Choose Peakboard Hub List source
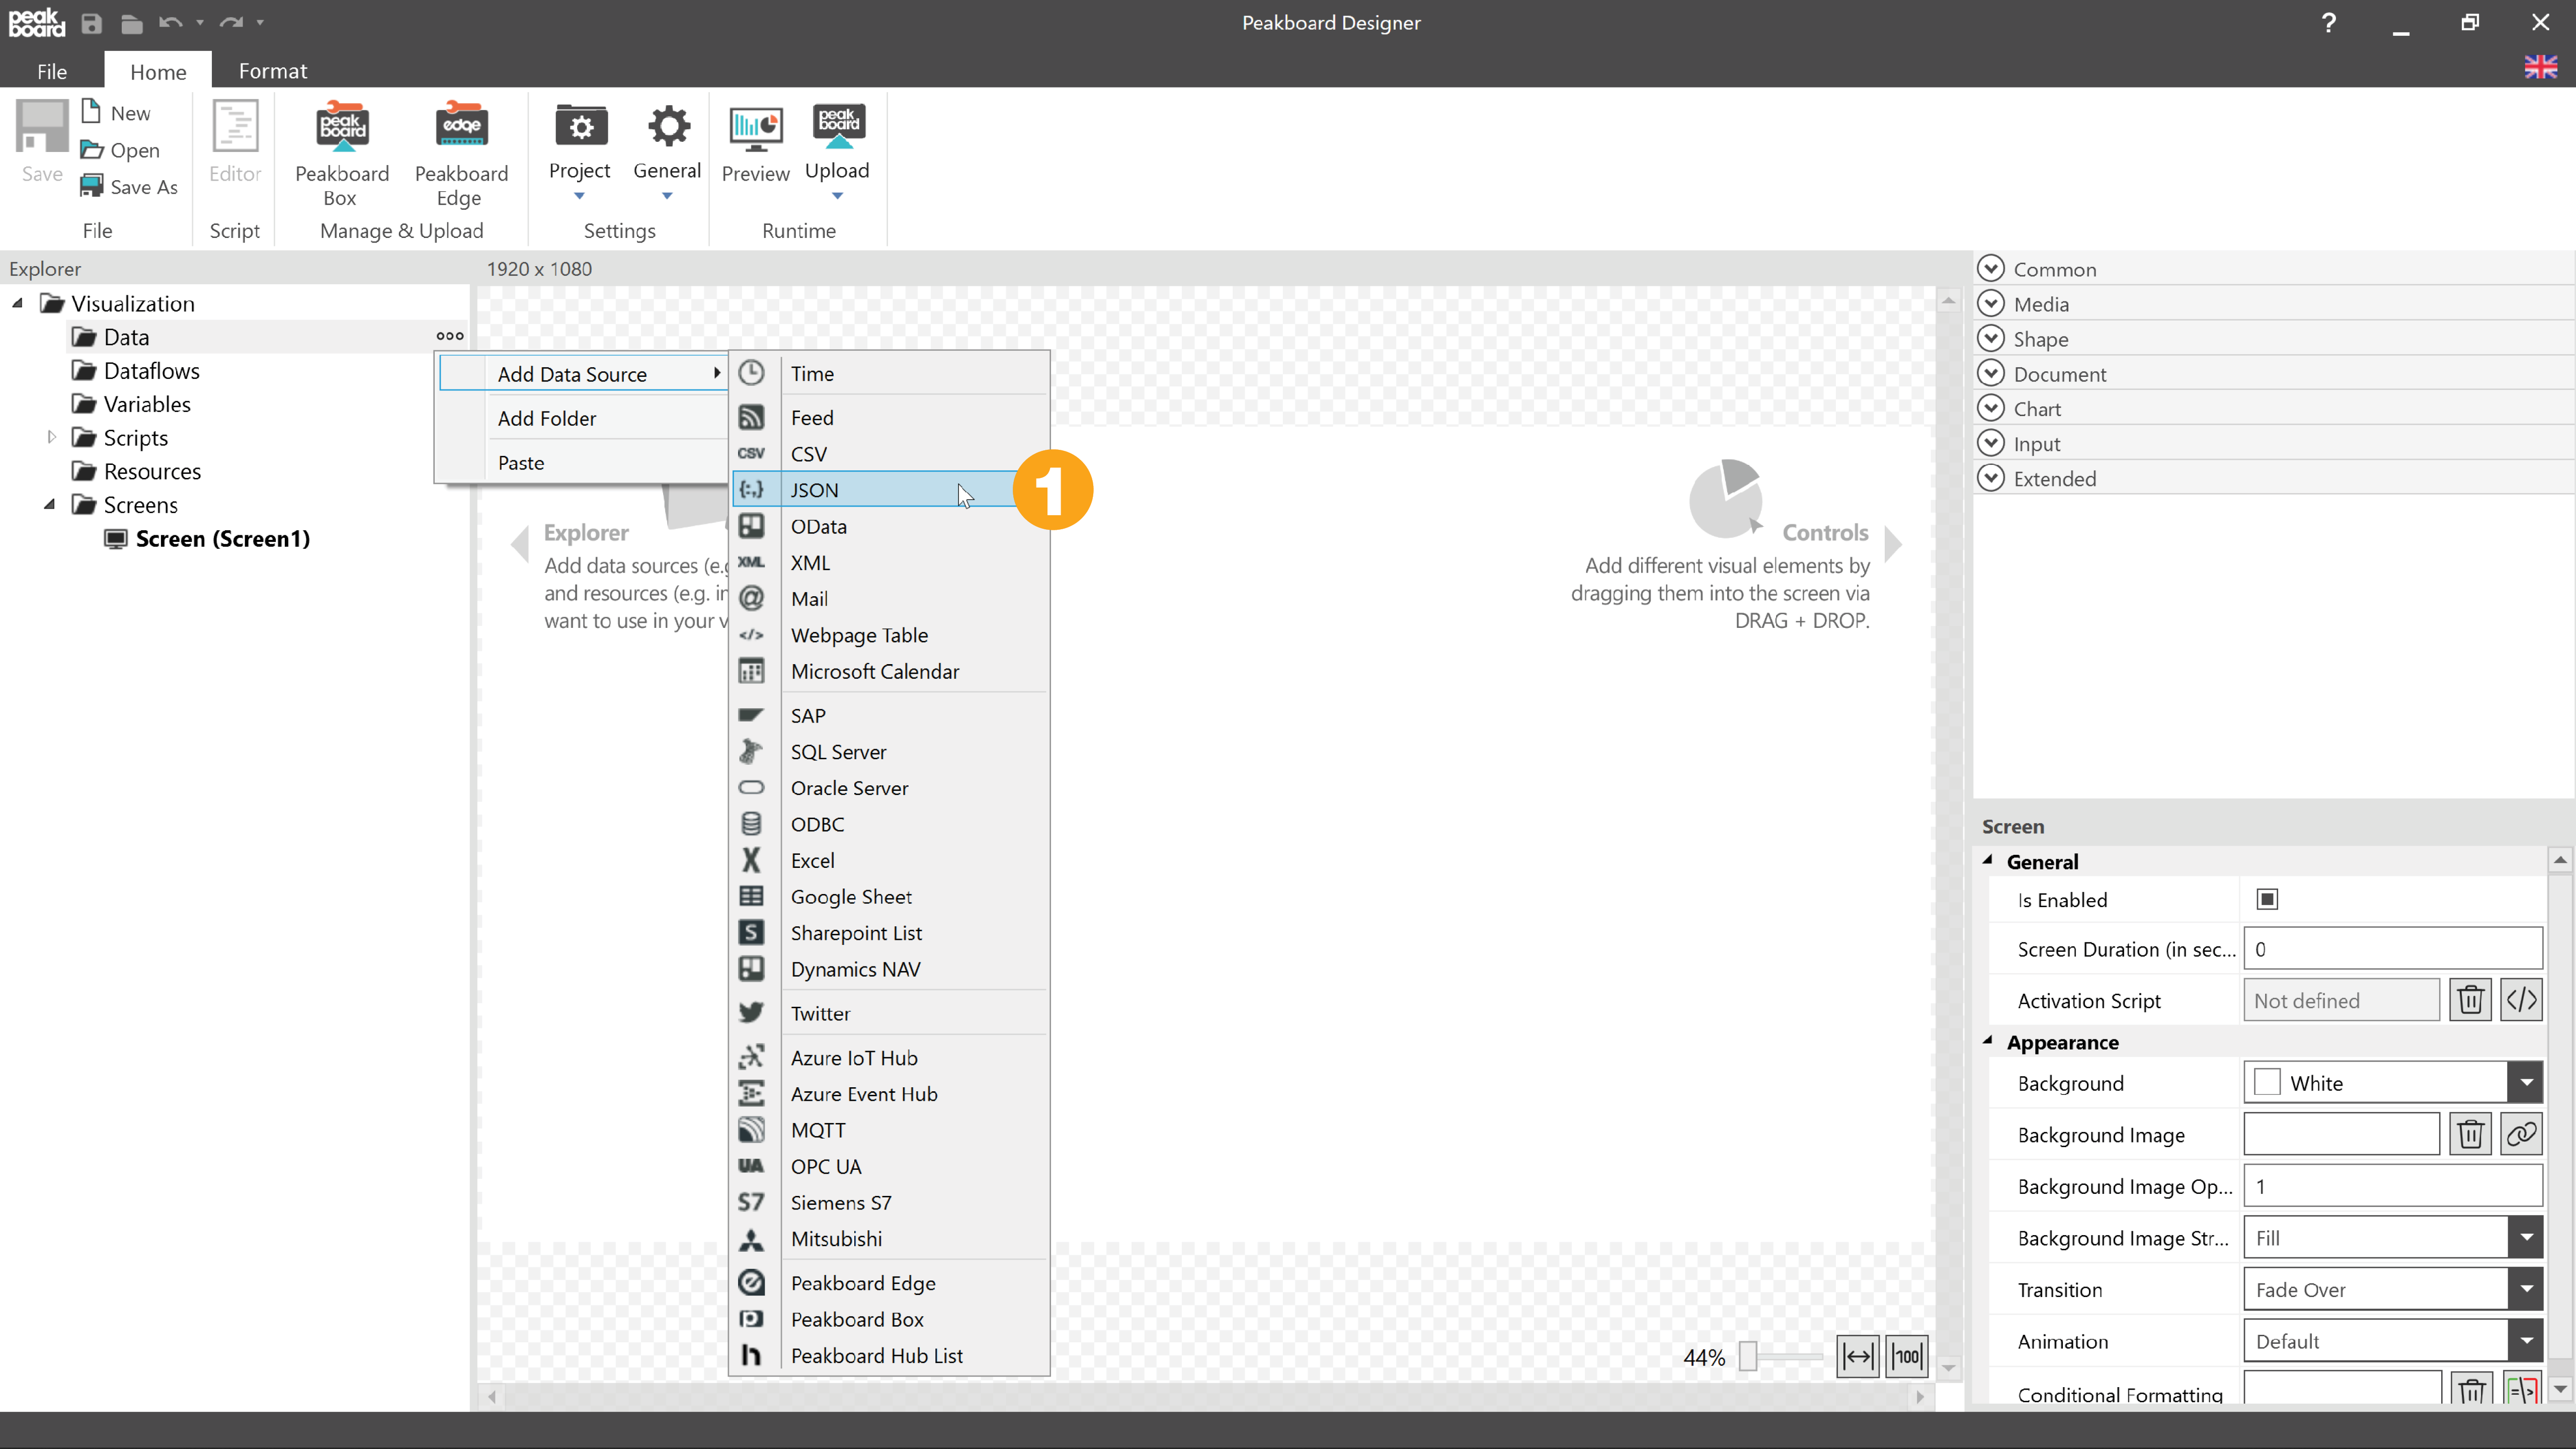 click(x=890, y=1355)
